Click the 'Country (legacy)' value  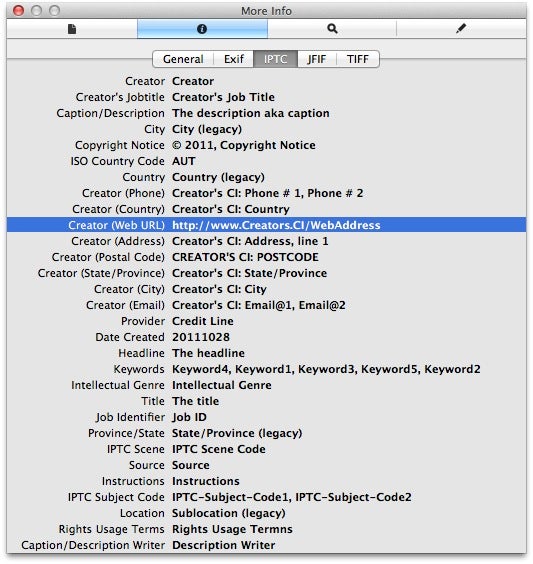[x=218, y=177]
